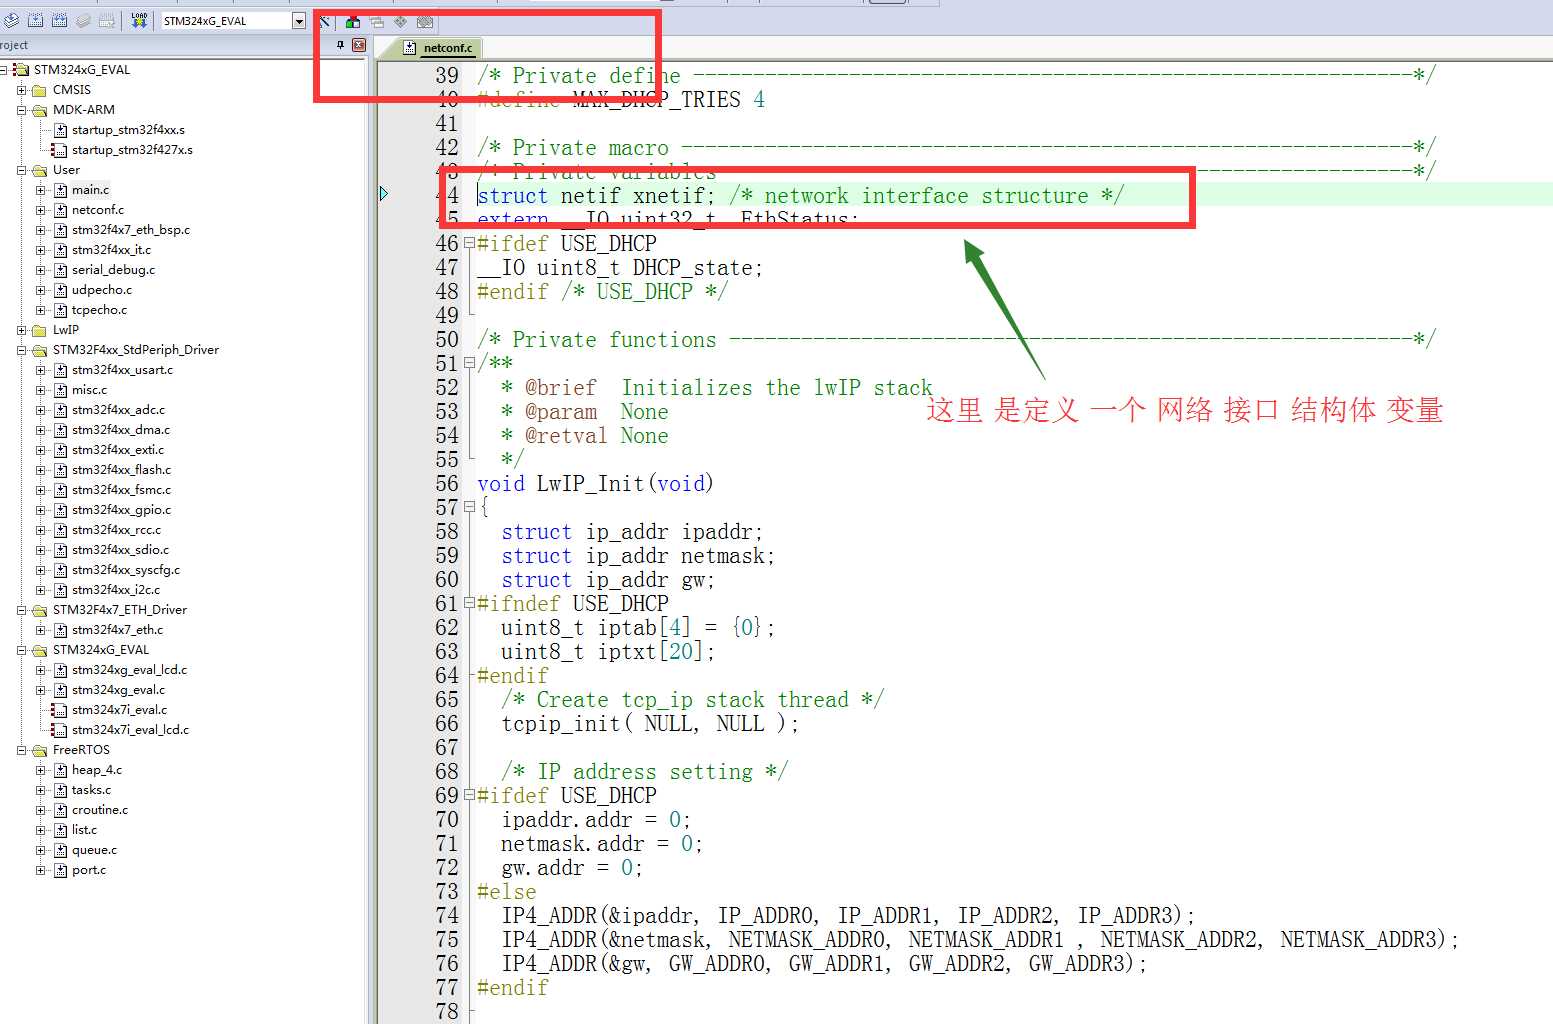Click the Rebuild all target files icon
Image resolution: width=1553 pixels, height=1024 pixels.
(59, 20)
